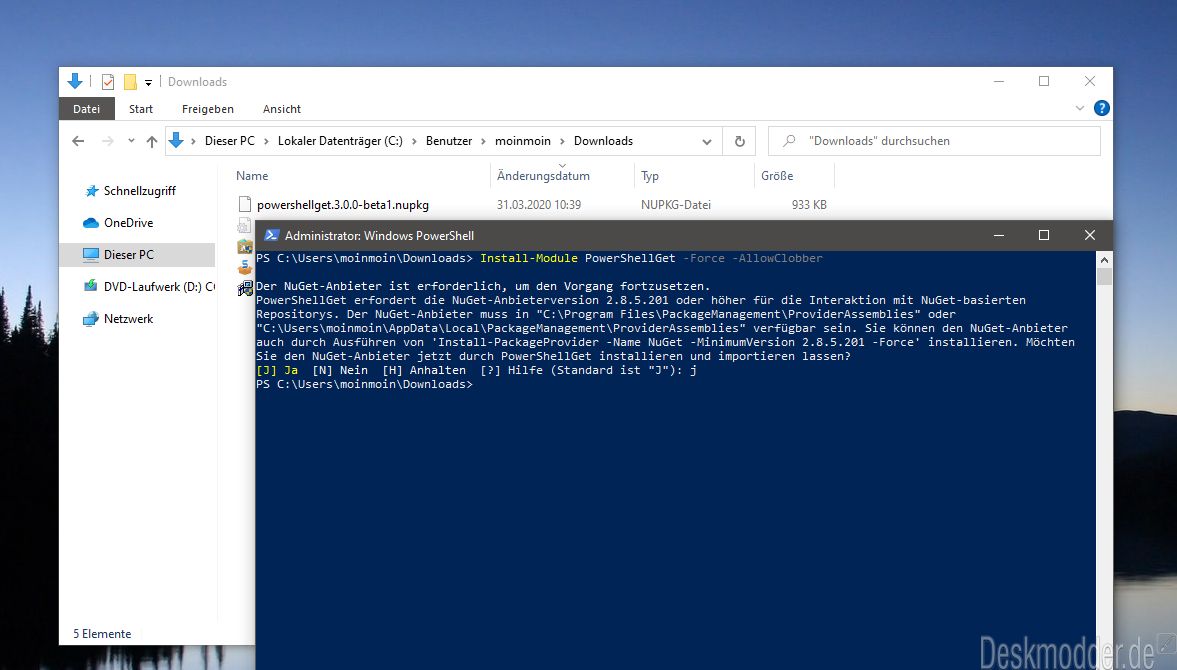
Task: Click the powershellget nupkg file icon
Action: (244, 204)
